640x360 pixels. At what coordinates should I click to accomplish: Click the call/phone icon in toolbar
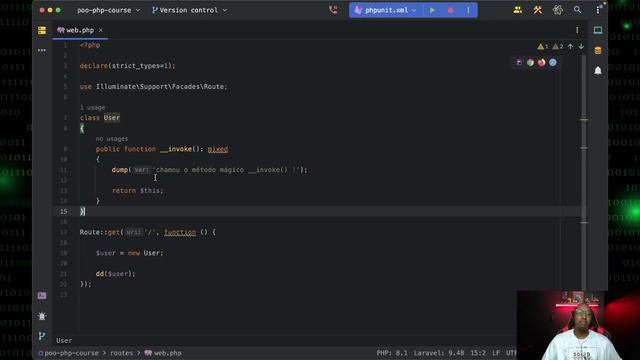tap(333, 10)
